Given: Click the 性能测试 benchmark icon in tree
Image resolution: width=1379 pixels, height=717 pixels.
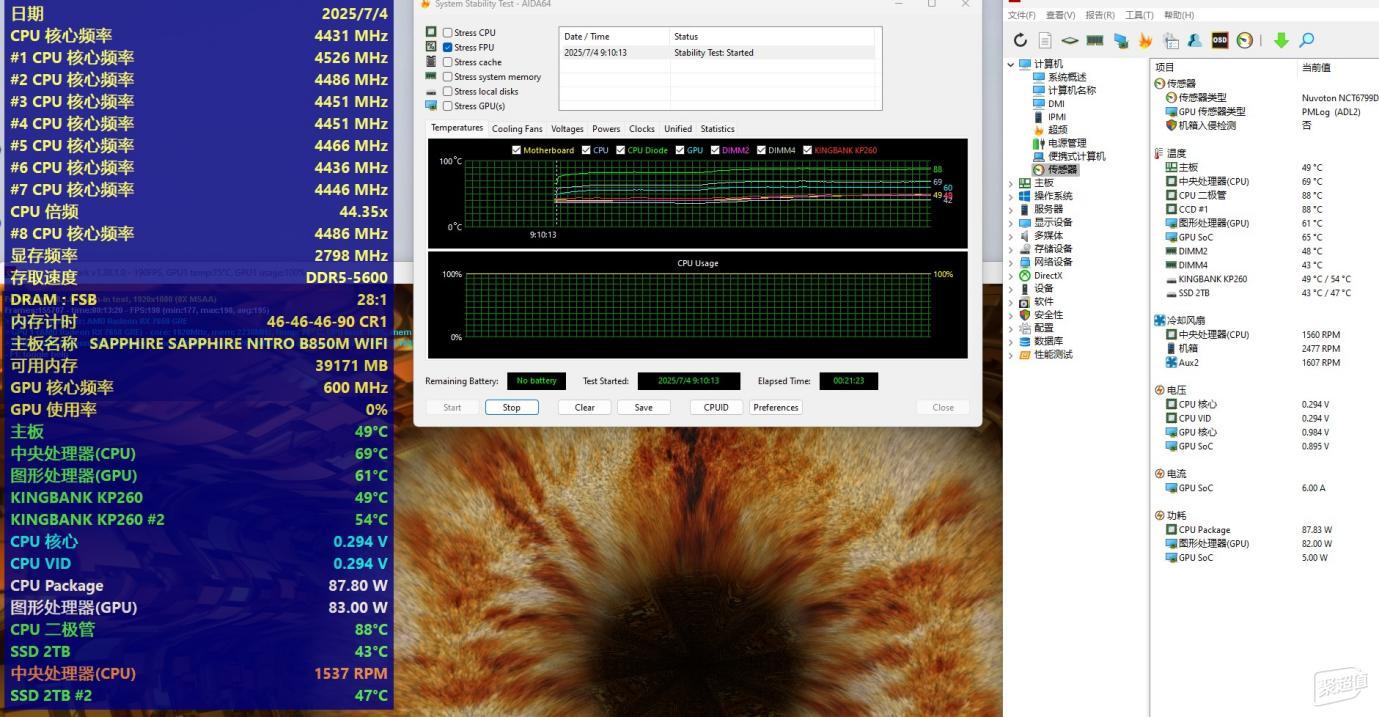Looking at the screenshot, I should coord(1025,355).
